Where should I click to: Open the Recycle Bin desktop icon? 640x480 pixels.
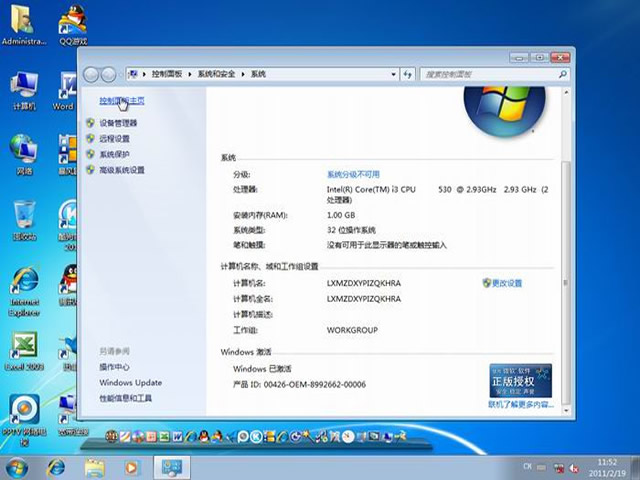pyautogui.click(x=24, y=220)
